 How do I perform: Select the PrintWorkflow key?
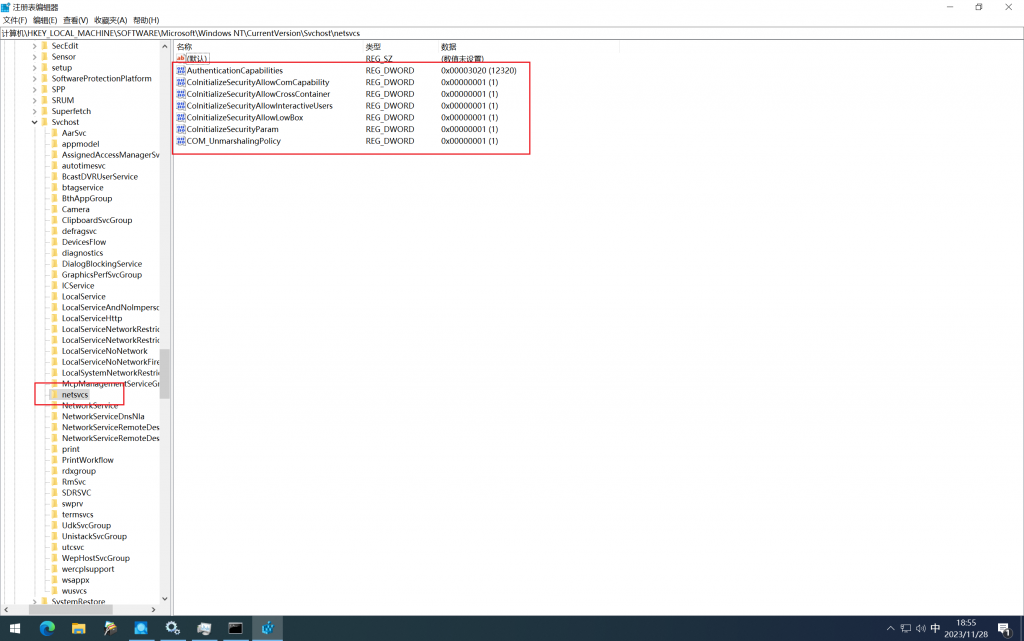88,460
